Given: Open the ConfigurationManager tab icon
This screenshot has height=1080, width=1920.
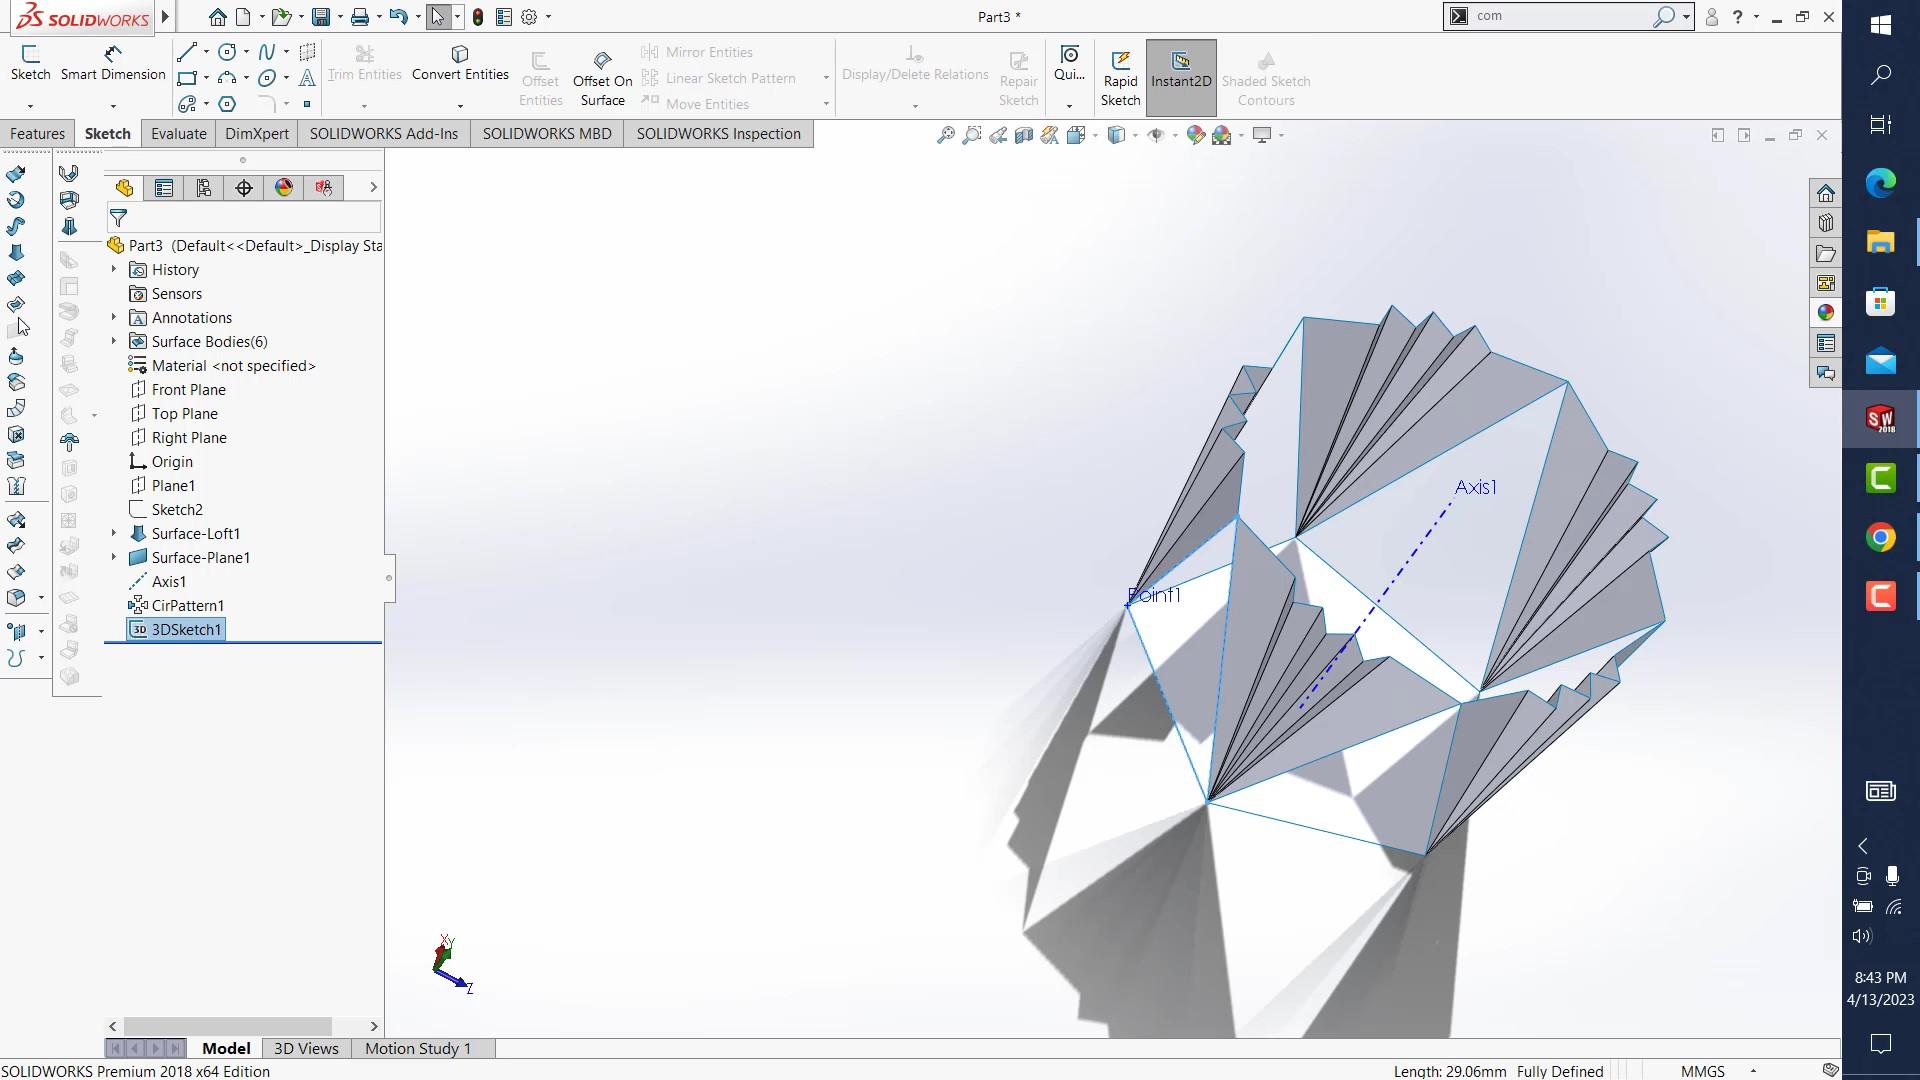Looking at the screenshot, I should click(204, 188).
